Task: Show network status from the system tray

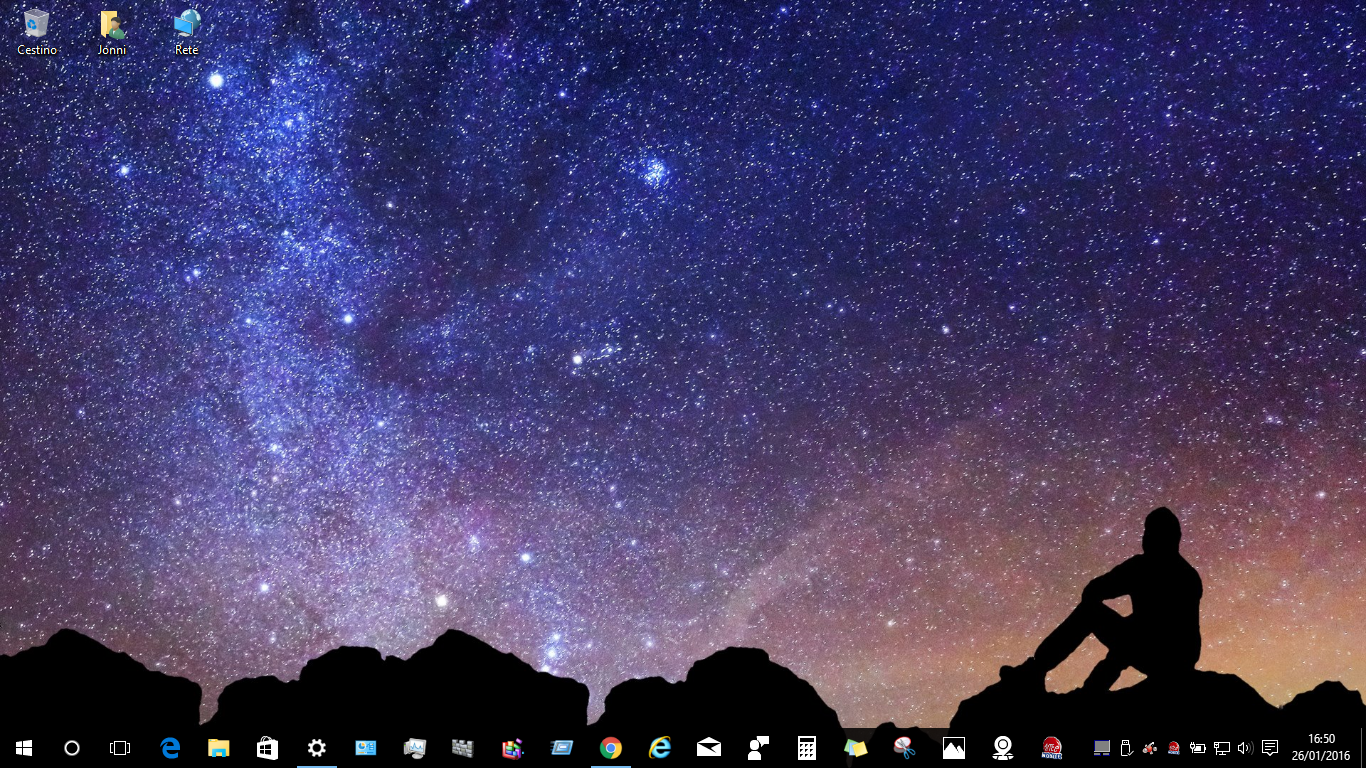Action: [x=1220, y=748]
